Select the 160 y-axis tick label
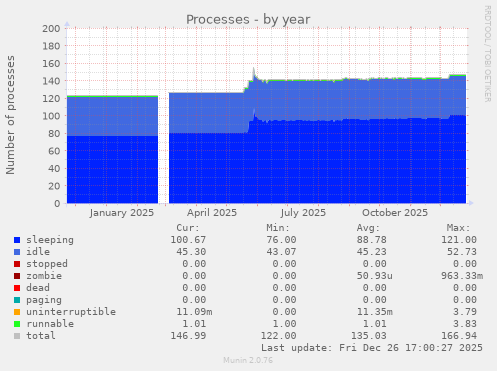 pyautogui.click(x=51, y=63)
